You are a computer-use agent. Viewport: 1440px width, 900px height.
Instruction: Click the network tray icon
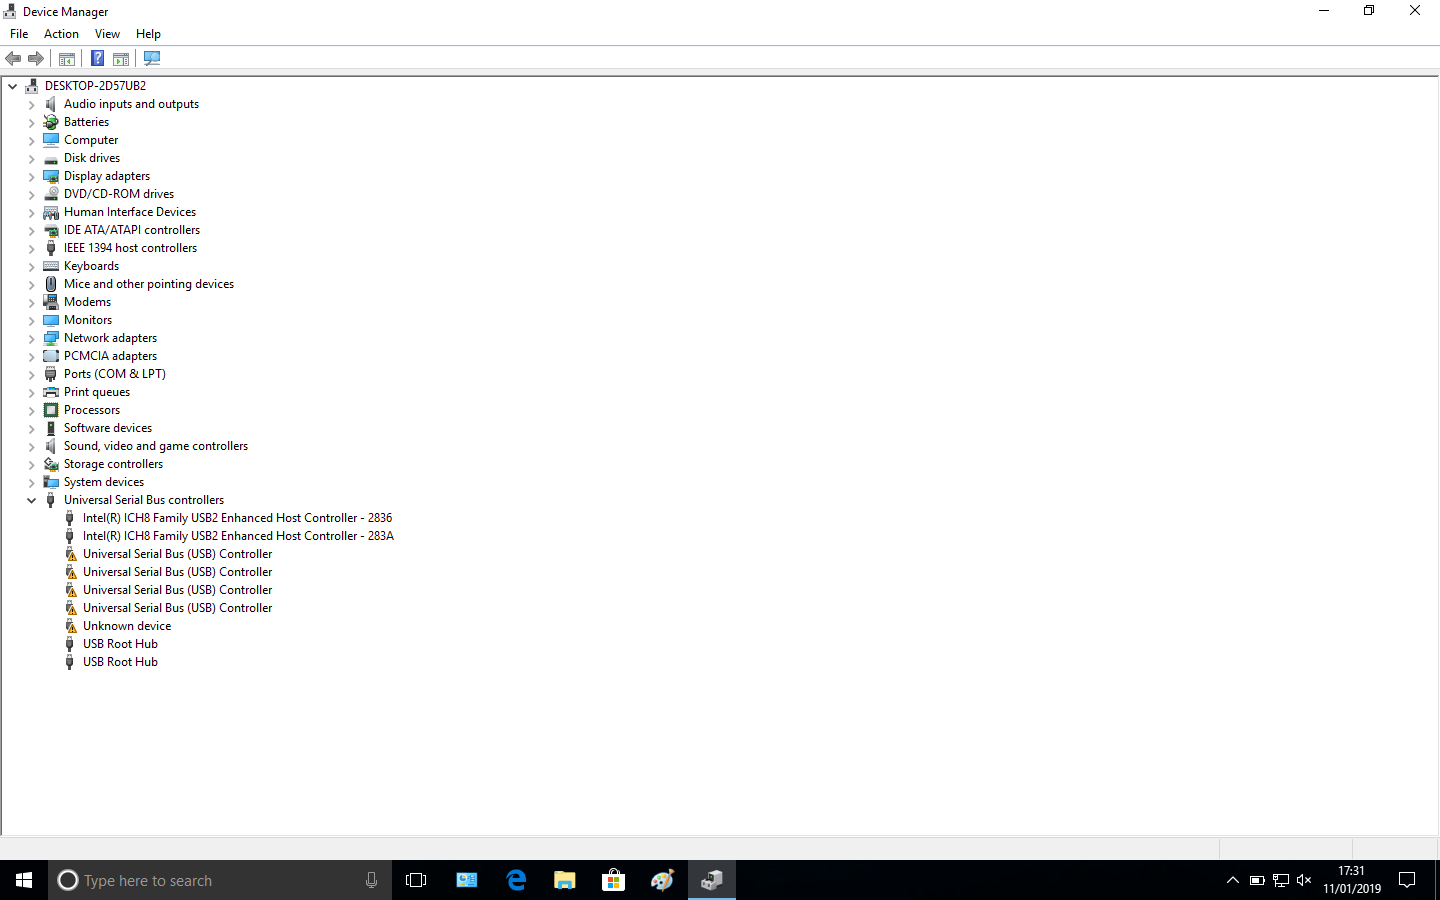1281,880
